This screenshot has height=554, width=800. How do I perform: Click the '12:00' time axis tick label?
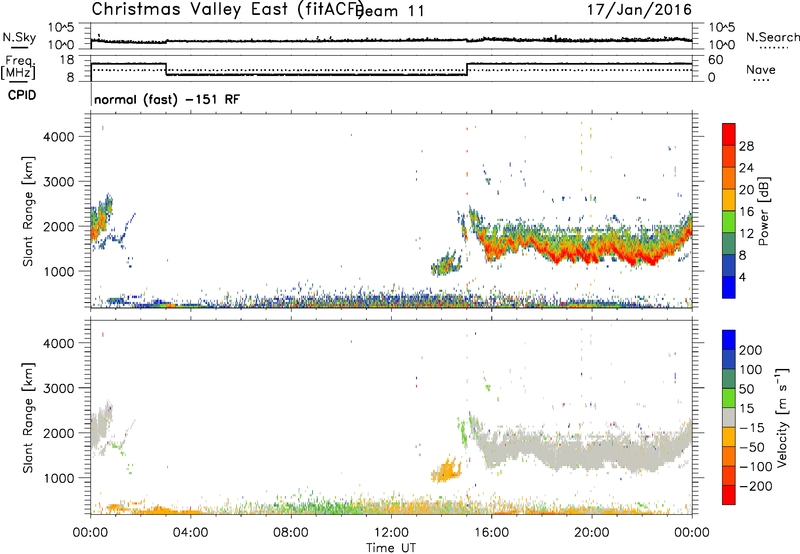[391, 533]
